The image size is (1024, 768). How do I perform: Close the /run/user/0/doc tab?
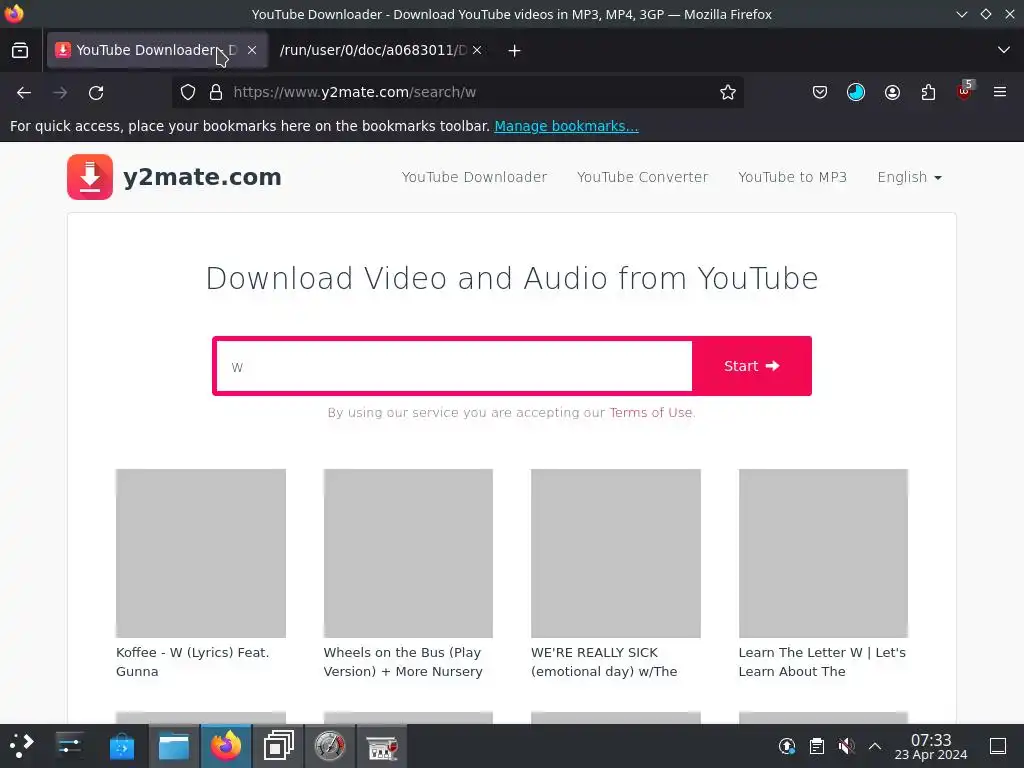coord(477,50)
